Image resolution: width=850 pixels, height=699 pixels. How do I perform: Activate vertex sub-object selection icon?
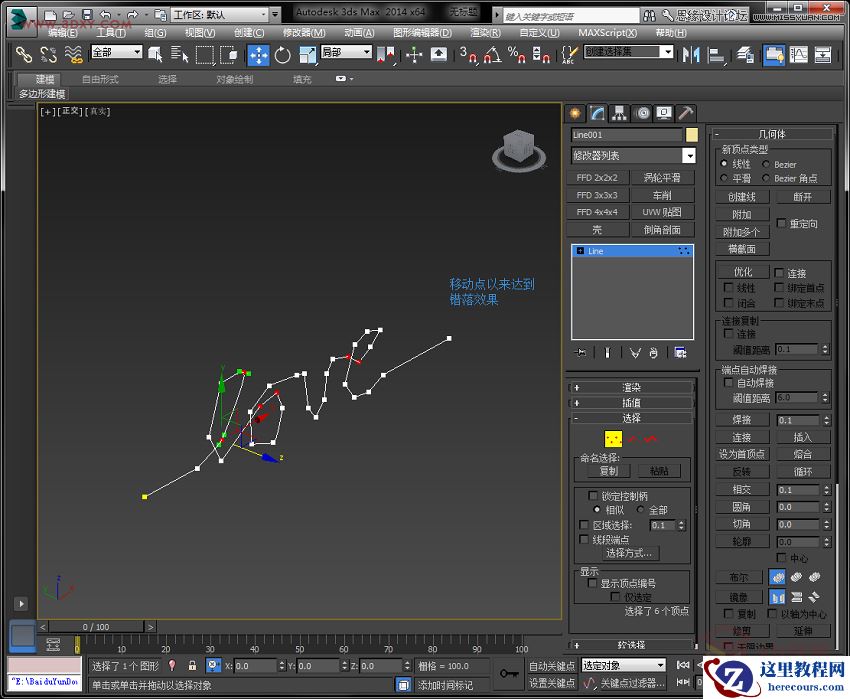pyautogui.click(x=613, y=438)
